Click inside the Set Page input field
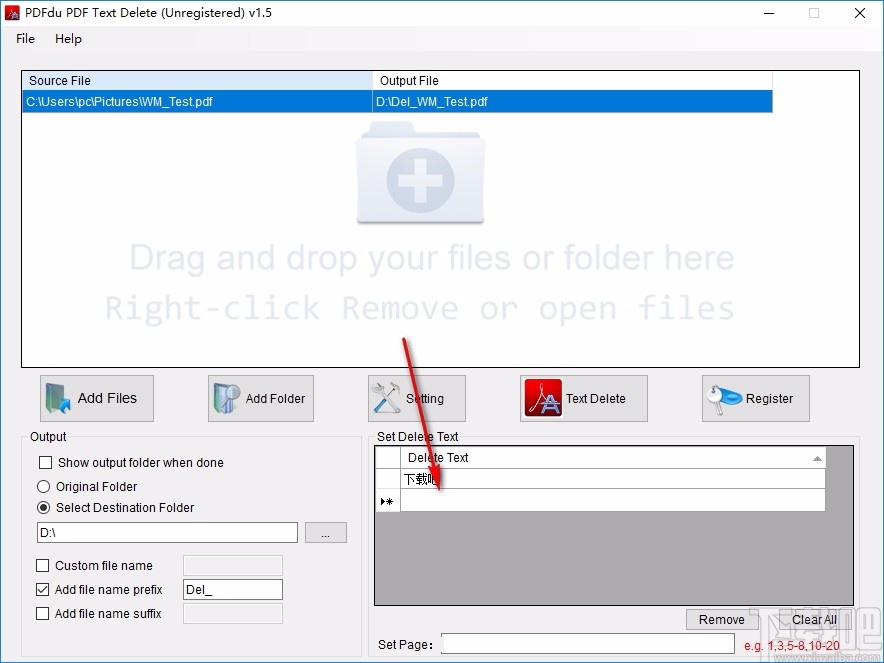Screen dimensions: 884x663 tap(587, 644)
